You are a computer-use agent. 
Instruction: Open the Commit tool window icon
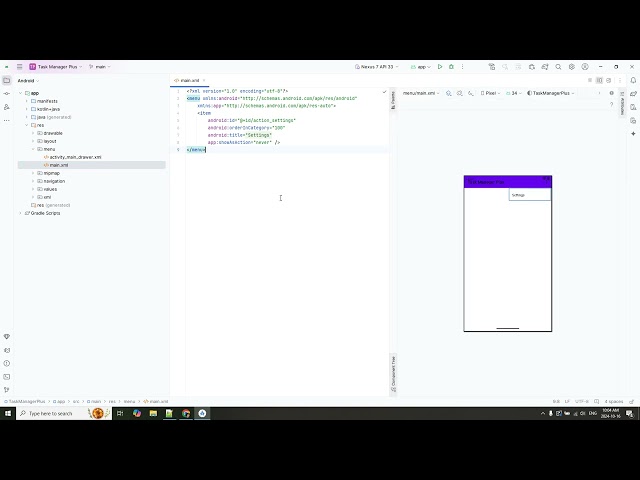coord(7,94)
